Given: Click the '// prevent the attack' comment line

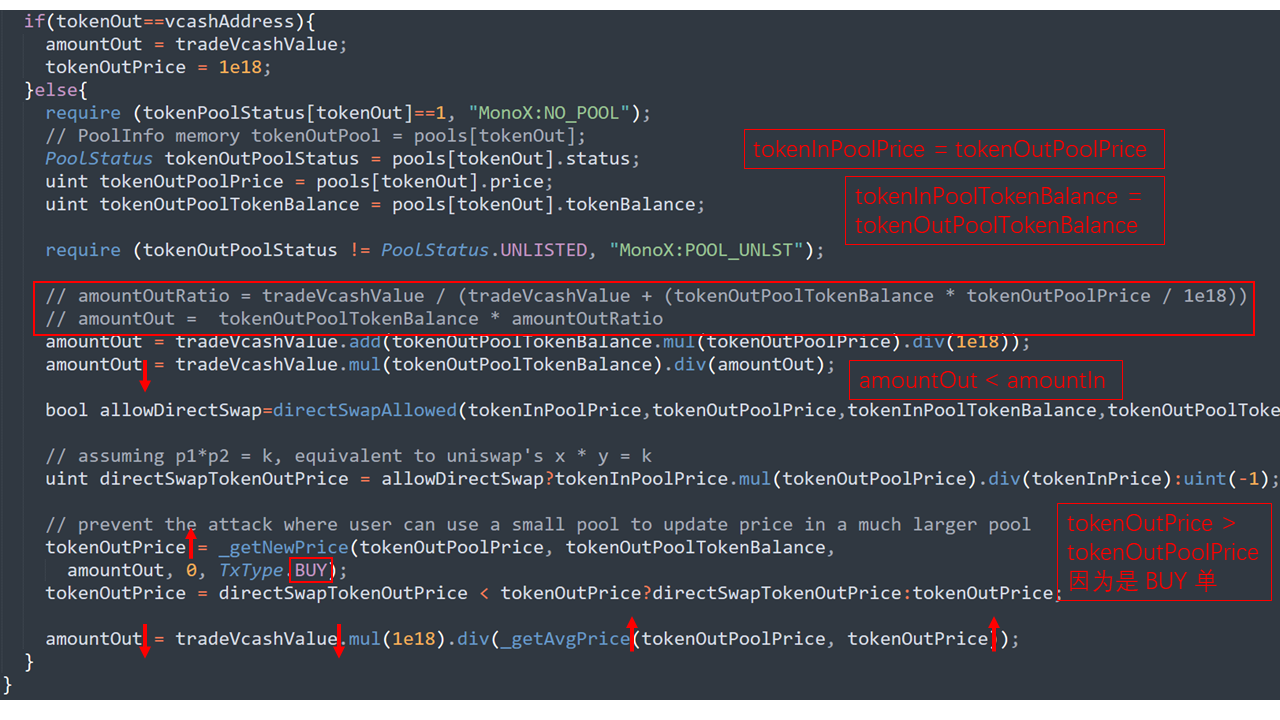Looking at the screenshot, I should (538, 524).
